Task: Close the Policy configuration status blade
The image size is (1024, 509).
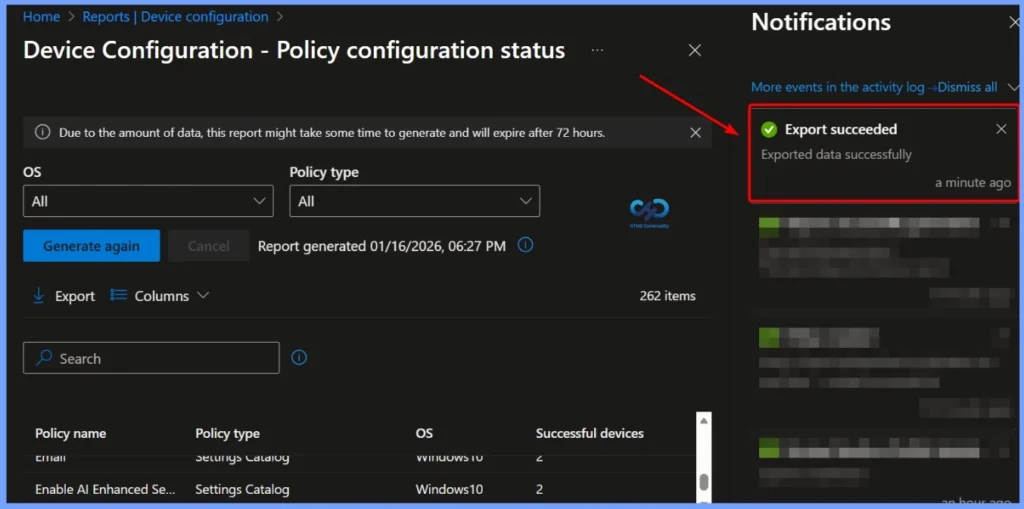Action: (695, 50)
